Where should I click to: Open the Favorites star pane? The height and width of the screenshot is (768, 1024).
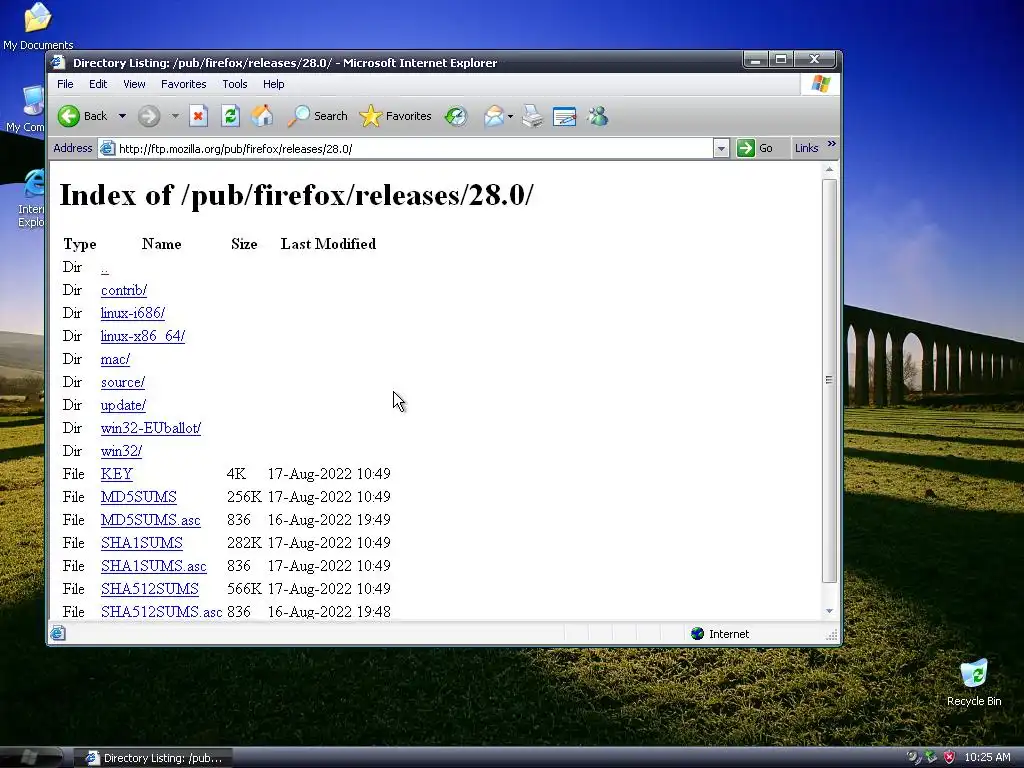(396, 116)
